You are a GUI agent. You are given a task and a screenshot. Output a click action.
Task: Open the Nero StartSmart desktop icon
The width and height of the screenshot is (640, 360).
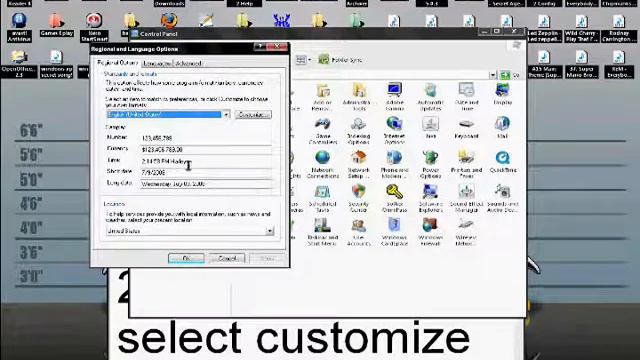(x=94, y=27)
